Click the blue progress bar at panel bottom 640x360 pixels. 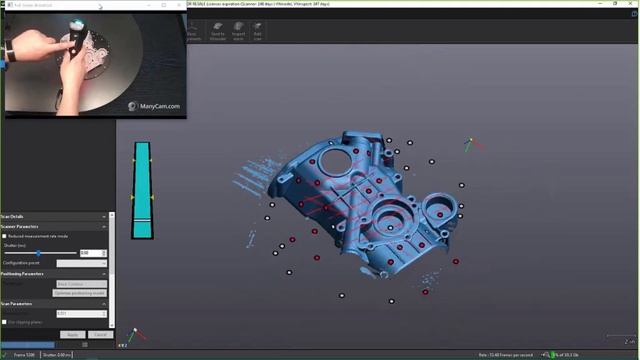coord(27,345)
